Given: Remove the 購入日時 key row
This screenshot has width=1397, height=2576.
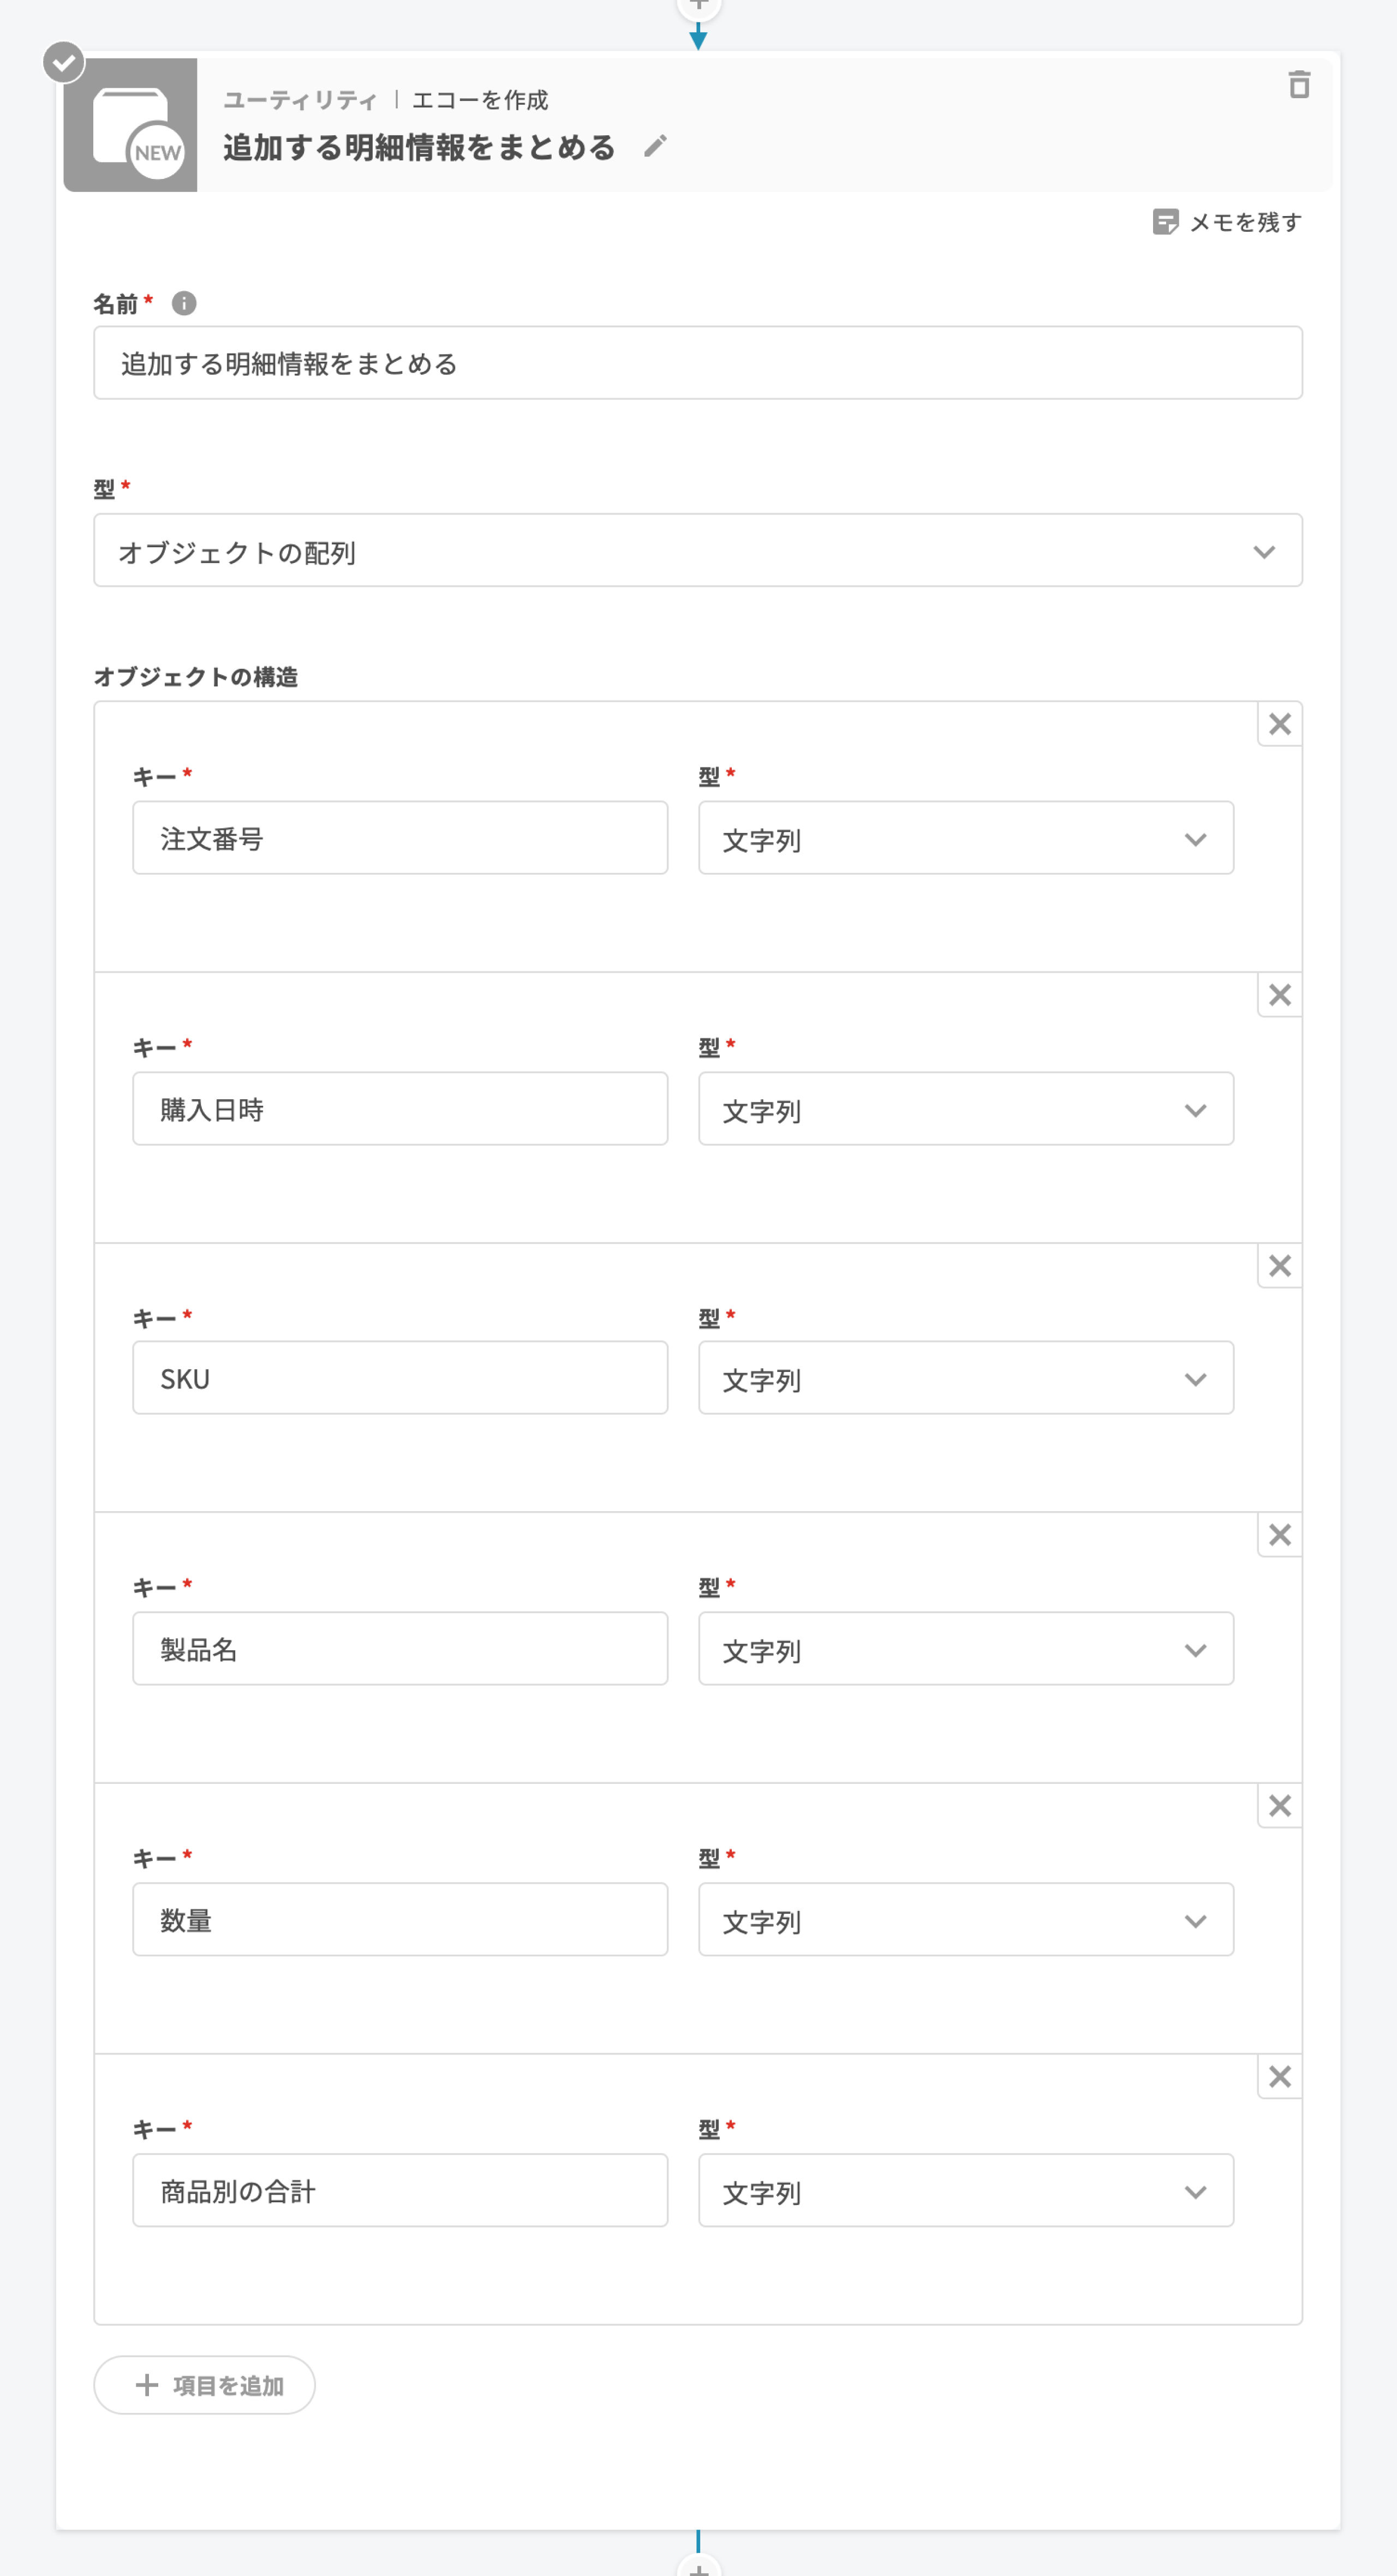Looking at the screenshot, I should (x=1279, y=995).
